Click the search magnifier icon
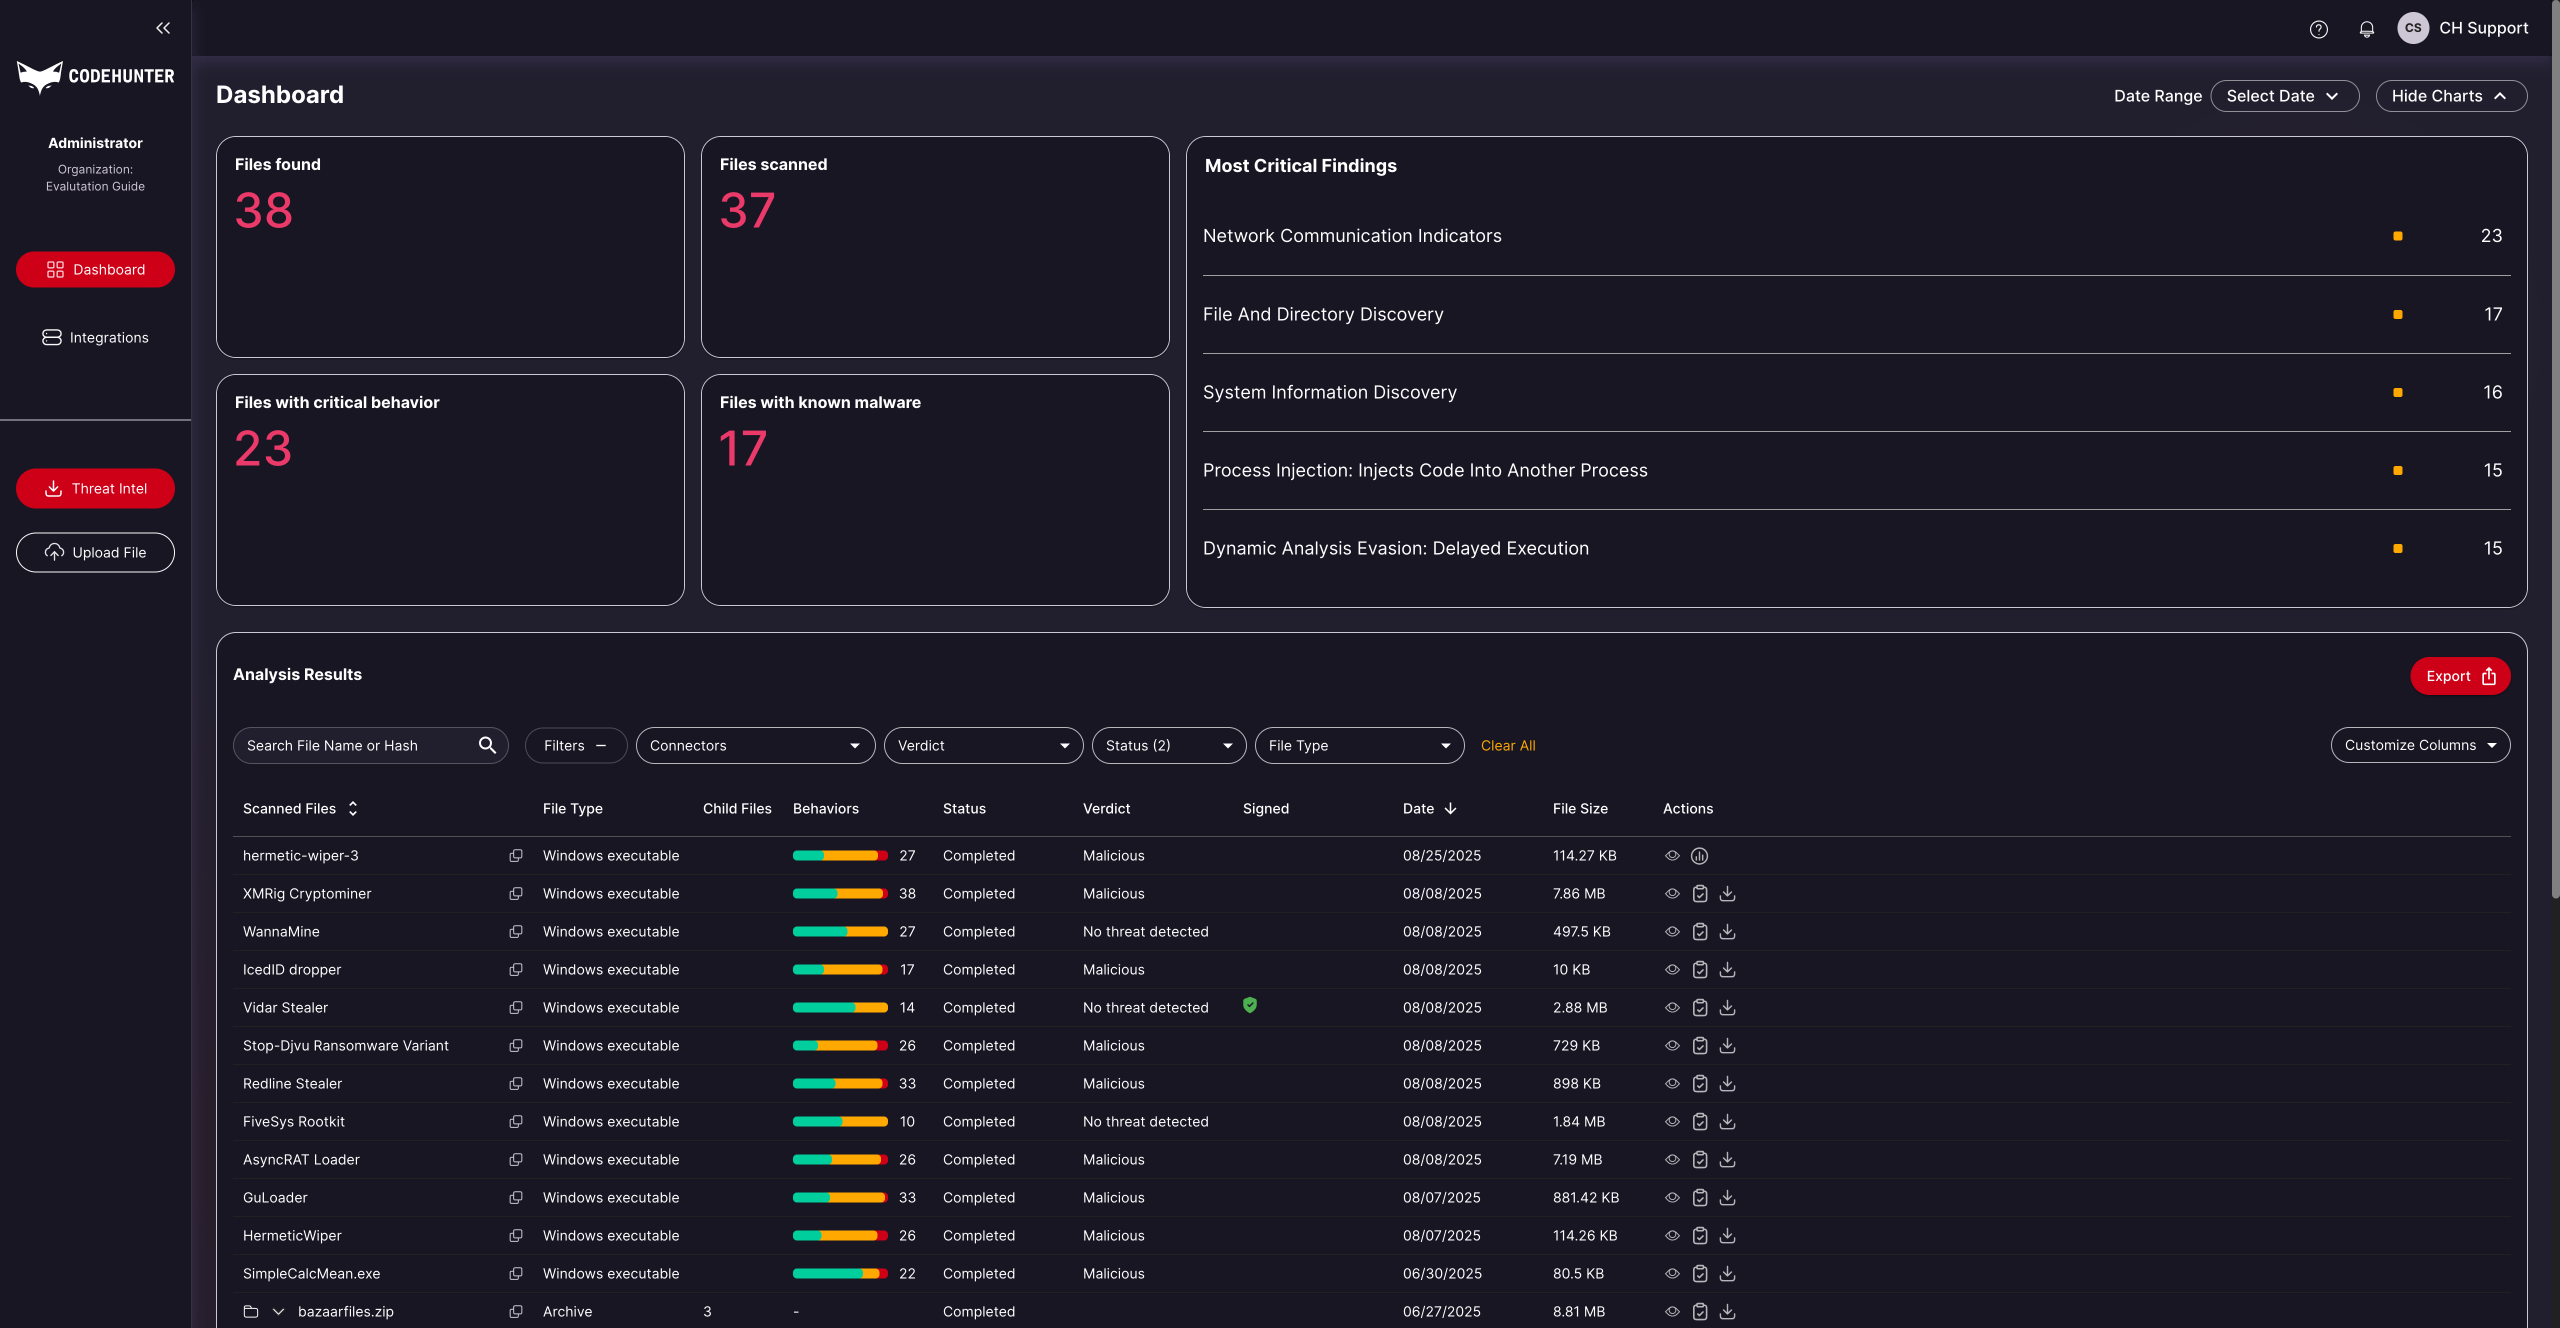Screen dimensions: 2560x1328 (487, 745)
